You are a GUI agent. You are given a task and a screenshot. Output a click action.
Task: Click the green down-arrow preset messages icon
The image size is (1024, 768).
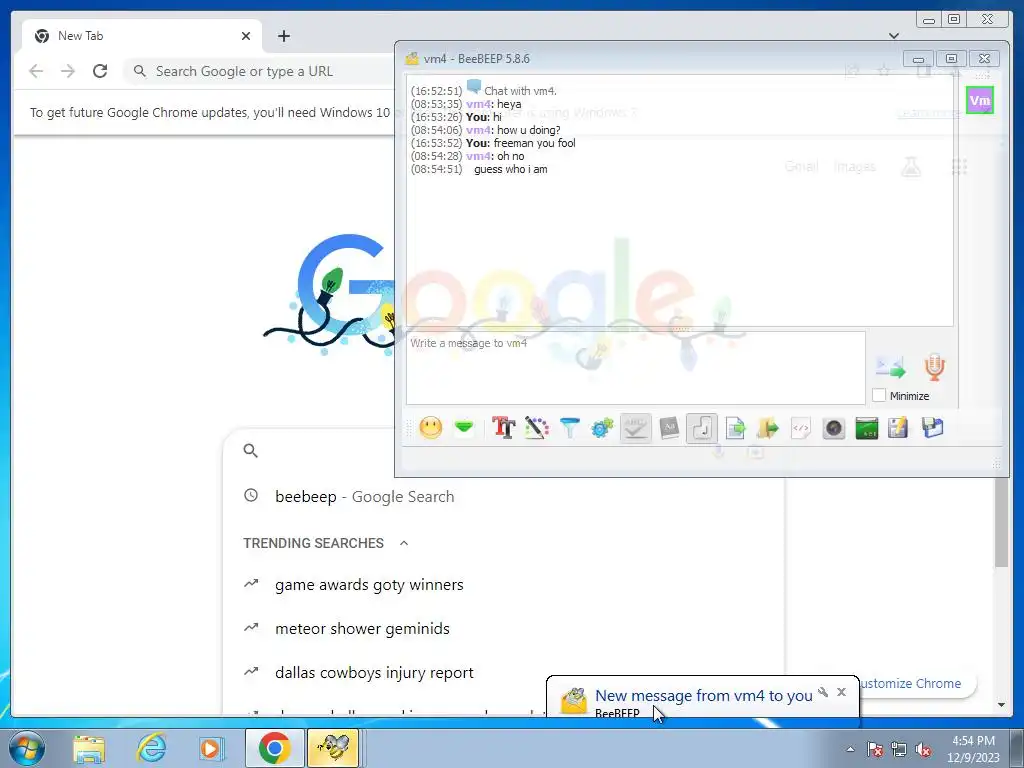pyautogui.click(x=464, y=428)
